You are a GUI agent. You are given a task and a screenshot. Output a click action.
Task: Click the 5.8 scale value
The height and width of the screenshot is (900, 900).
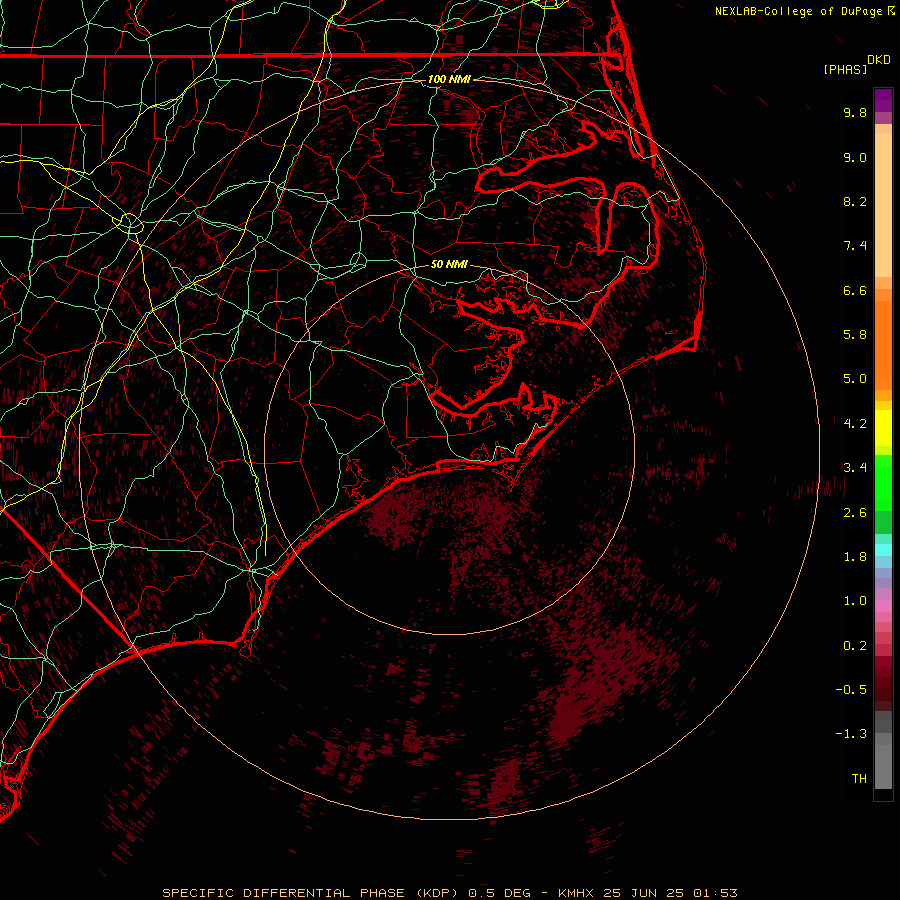pyautogui.click(x=855, y=335)
